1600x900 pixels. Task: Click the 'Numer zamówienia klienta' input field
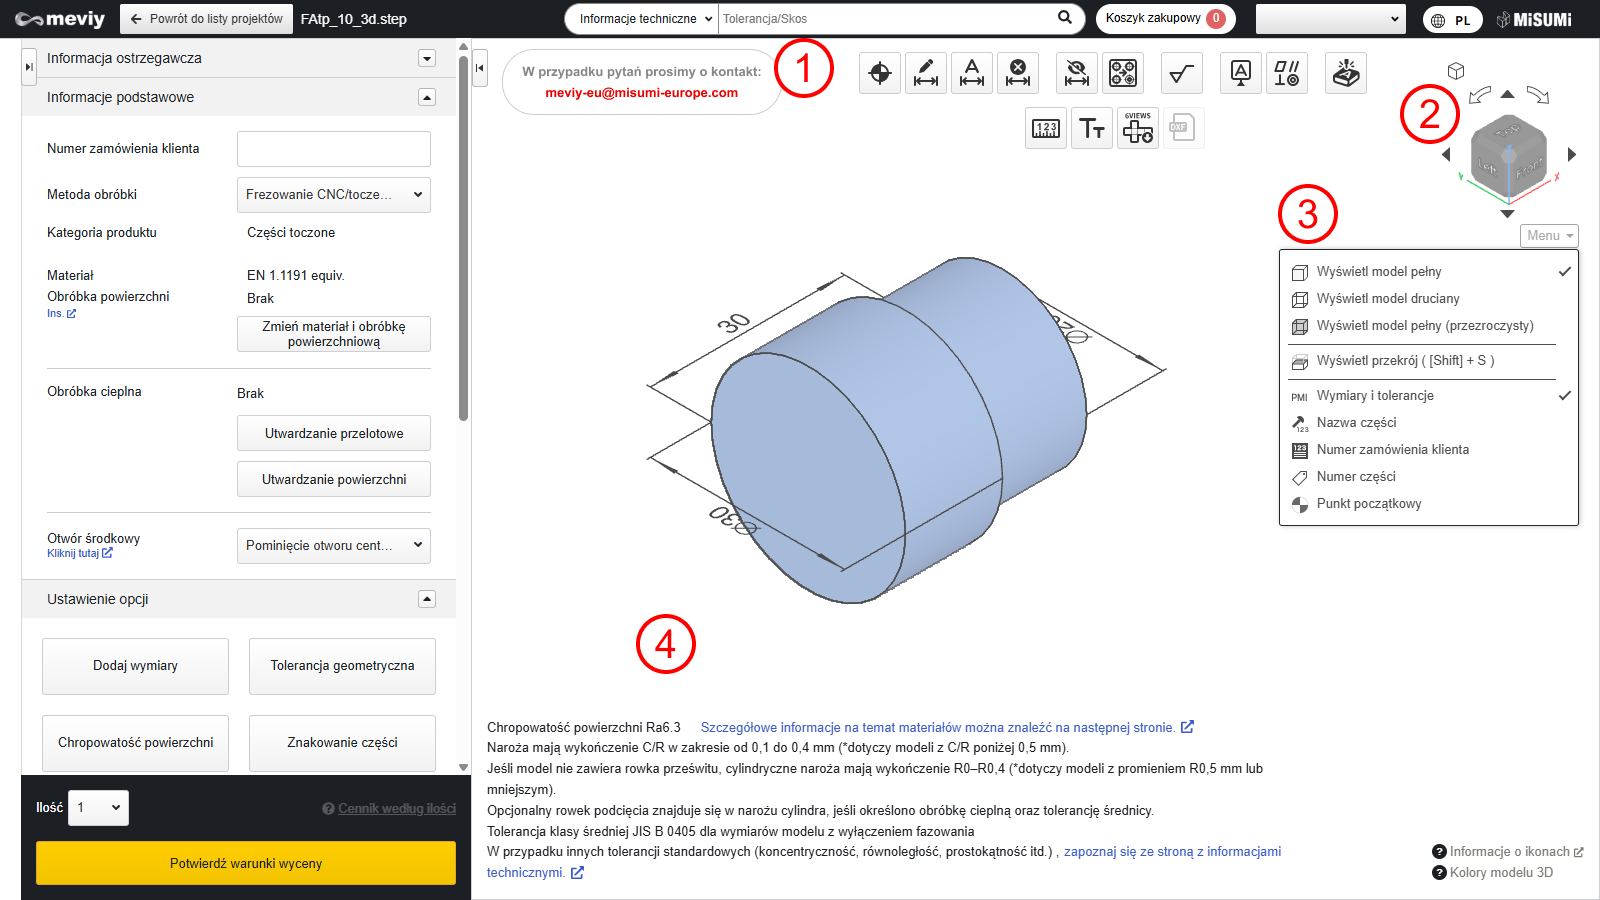(x=333, y=149)
